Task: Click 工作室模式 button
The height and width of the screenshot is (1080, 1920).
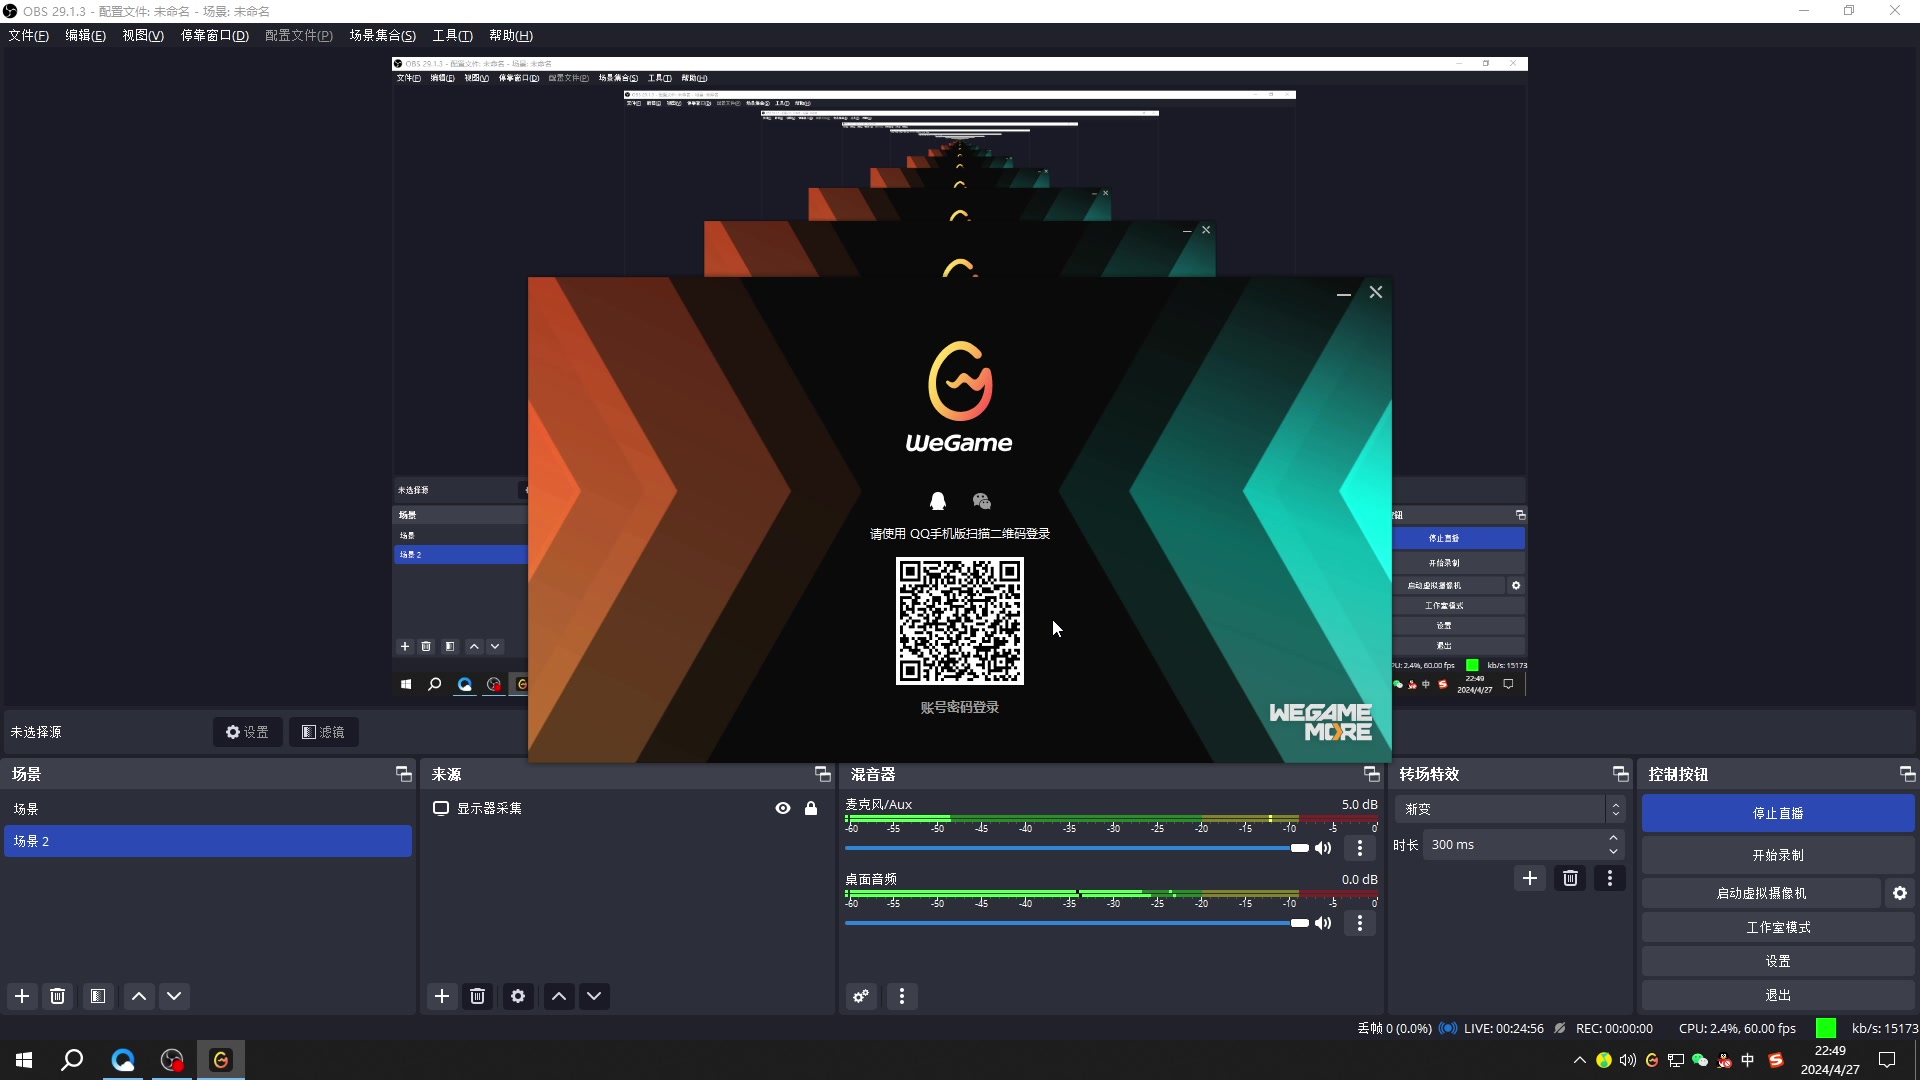Action: (1778, 927)
